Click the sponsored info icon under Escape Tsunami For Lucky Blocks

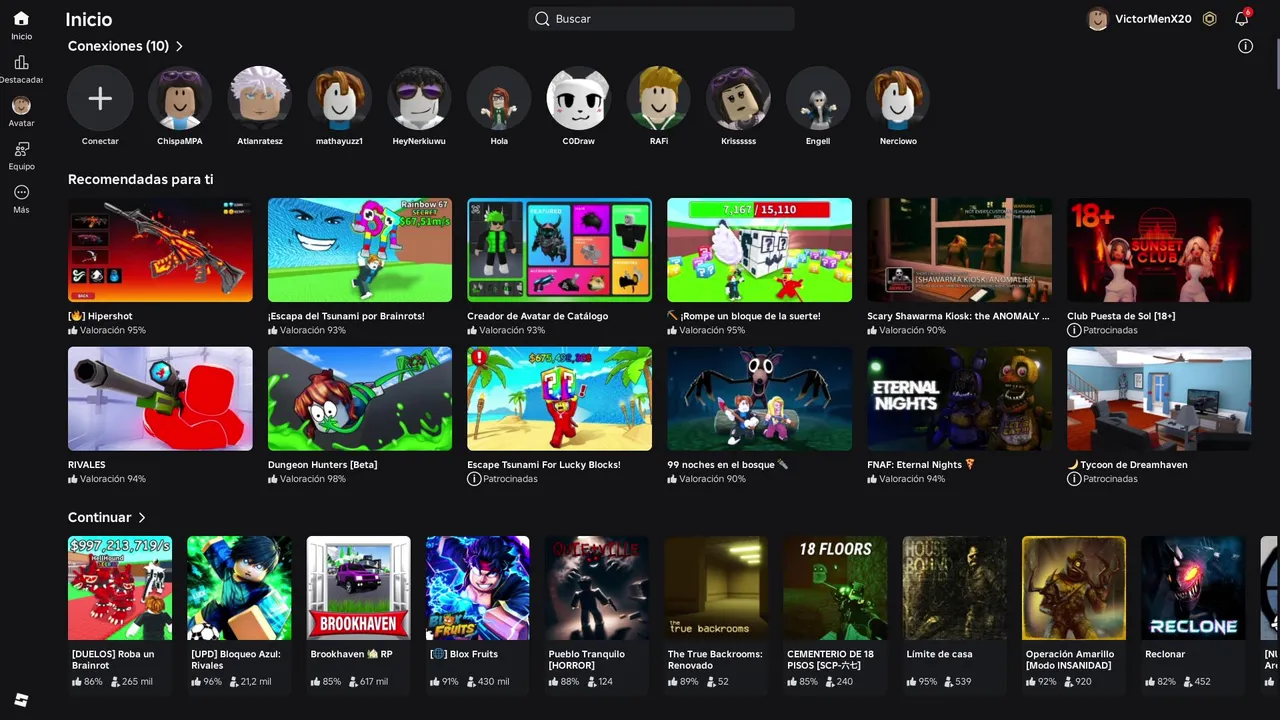coord(474,479)
